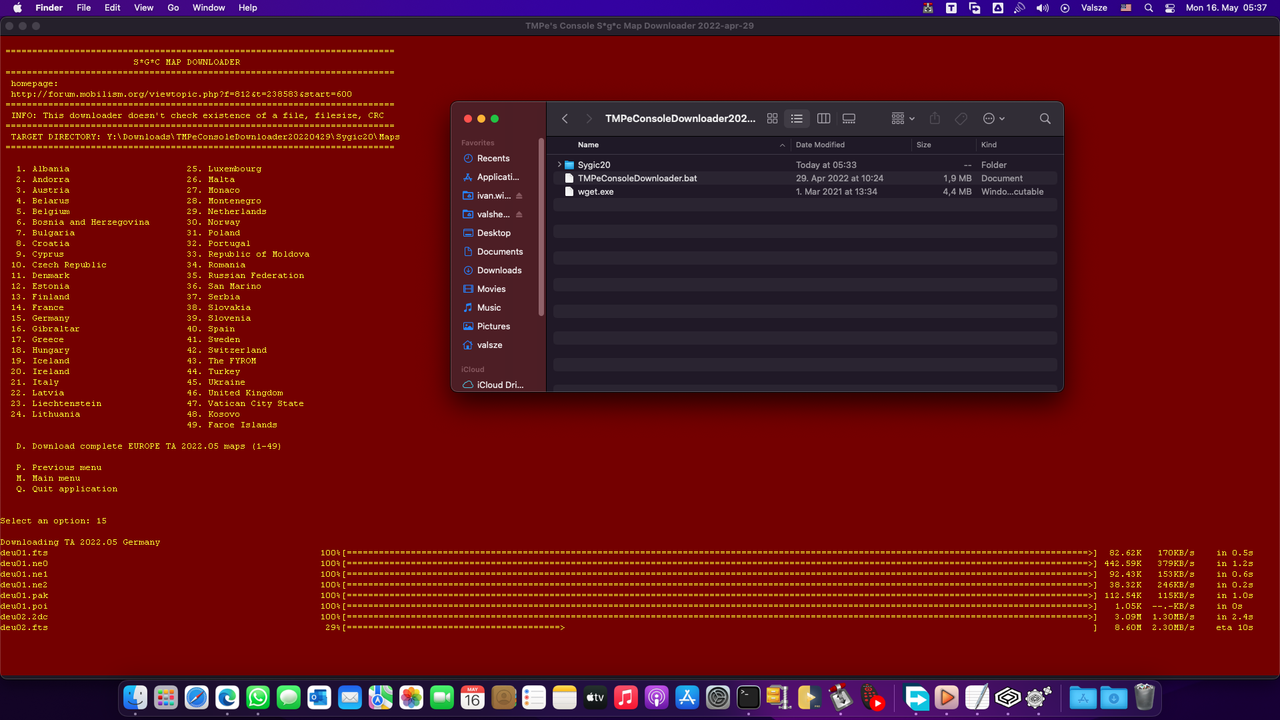Open iCloud Drive in Finder sidebar
The image size is (1280, 720).
pyautogui.click(x=499, y=385)
